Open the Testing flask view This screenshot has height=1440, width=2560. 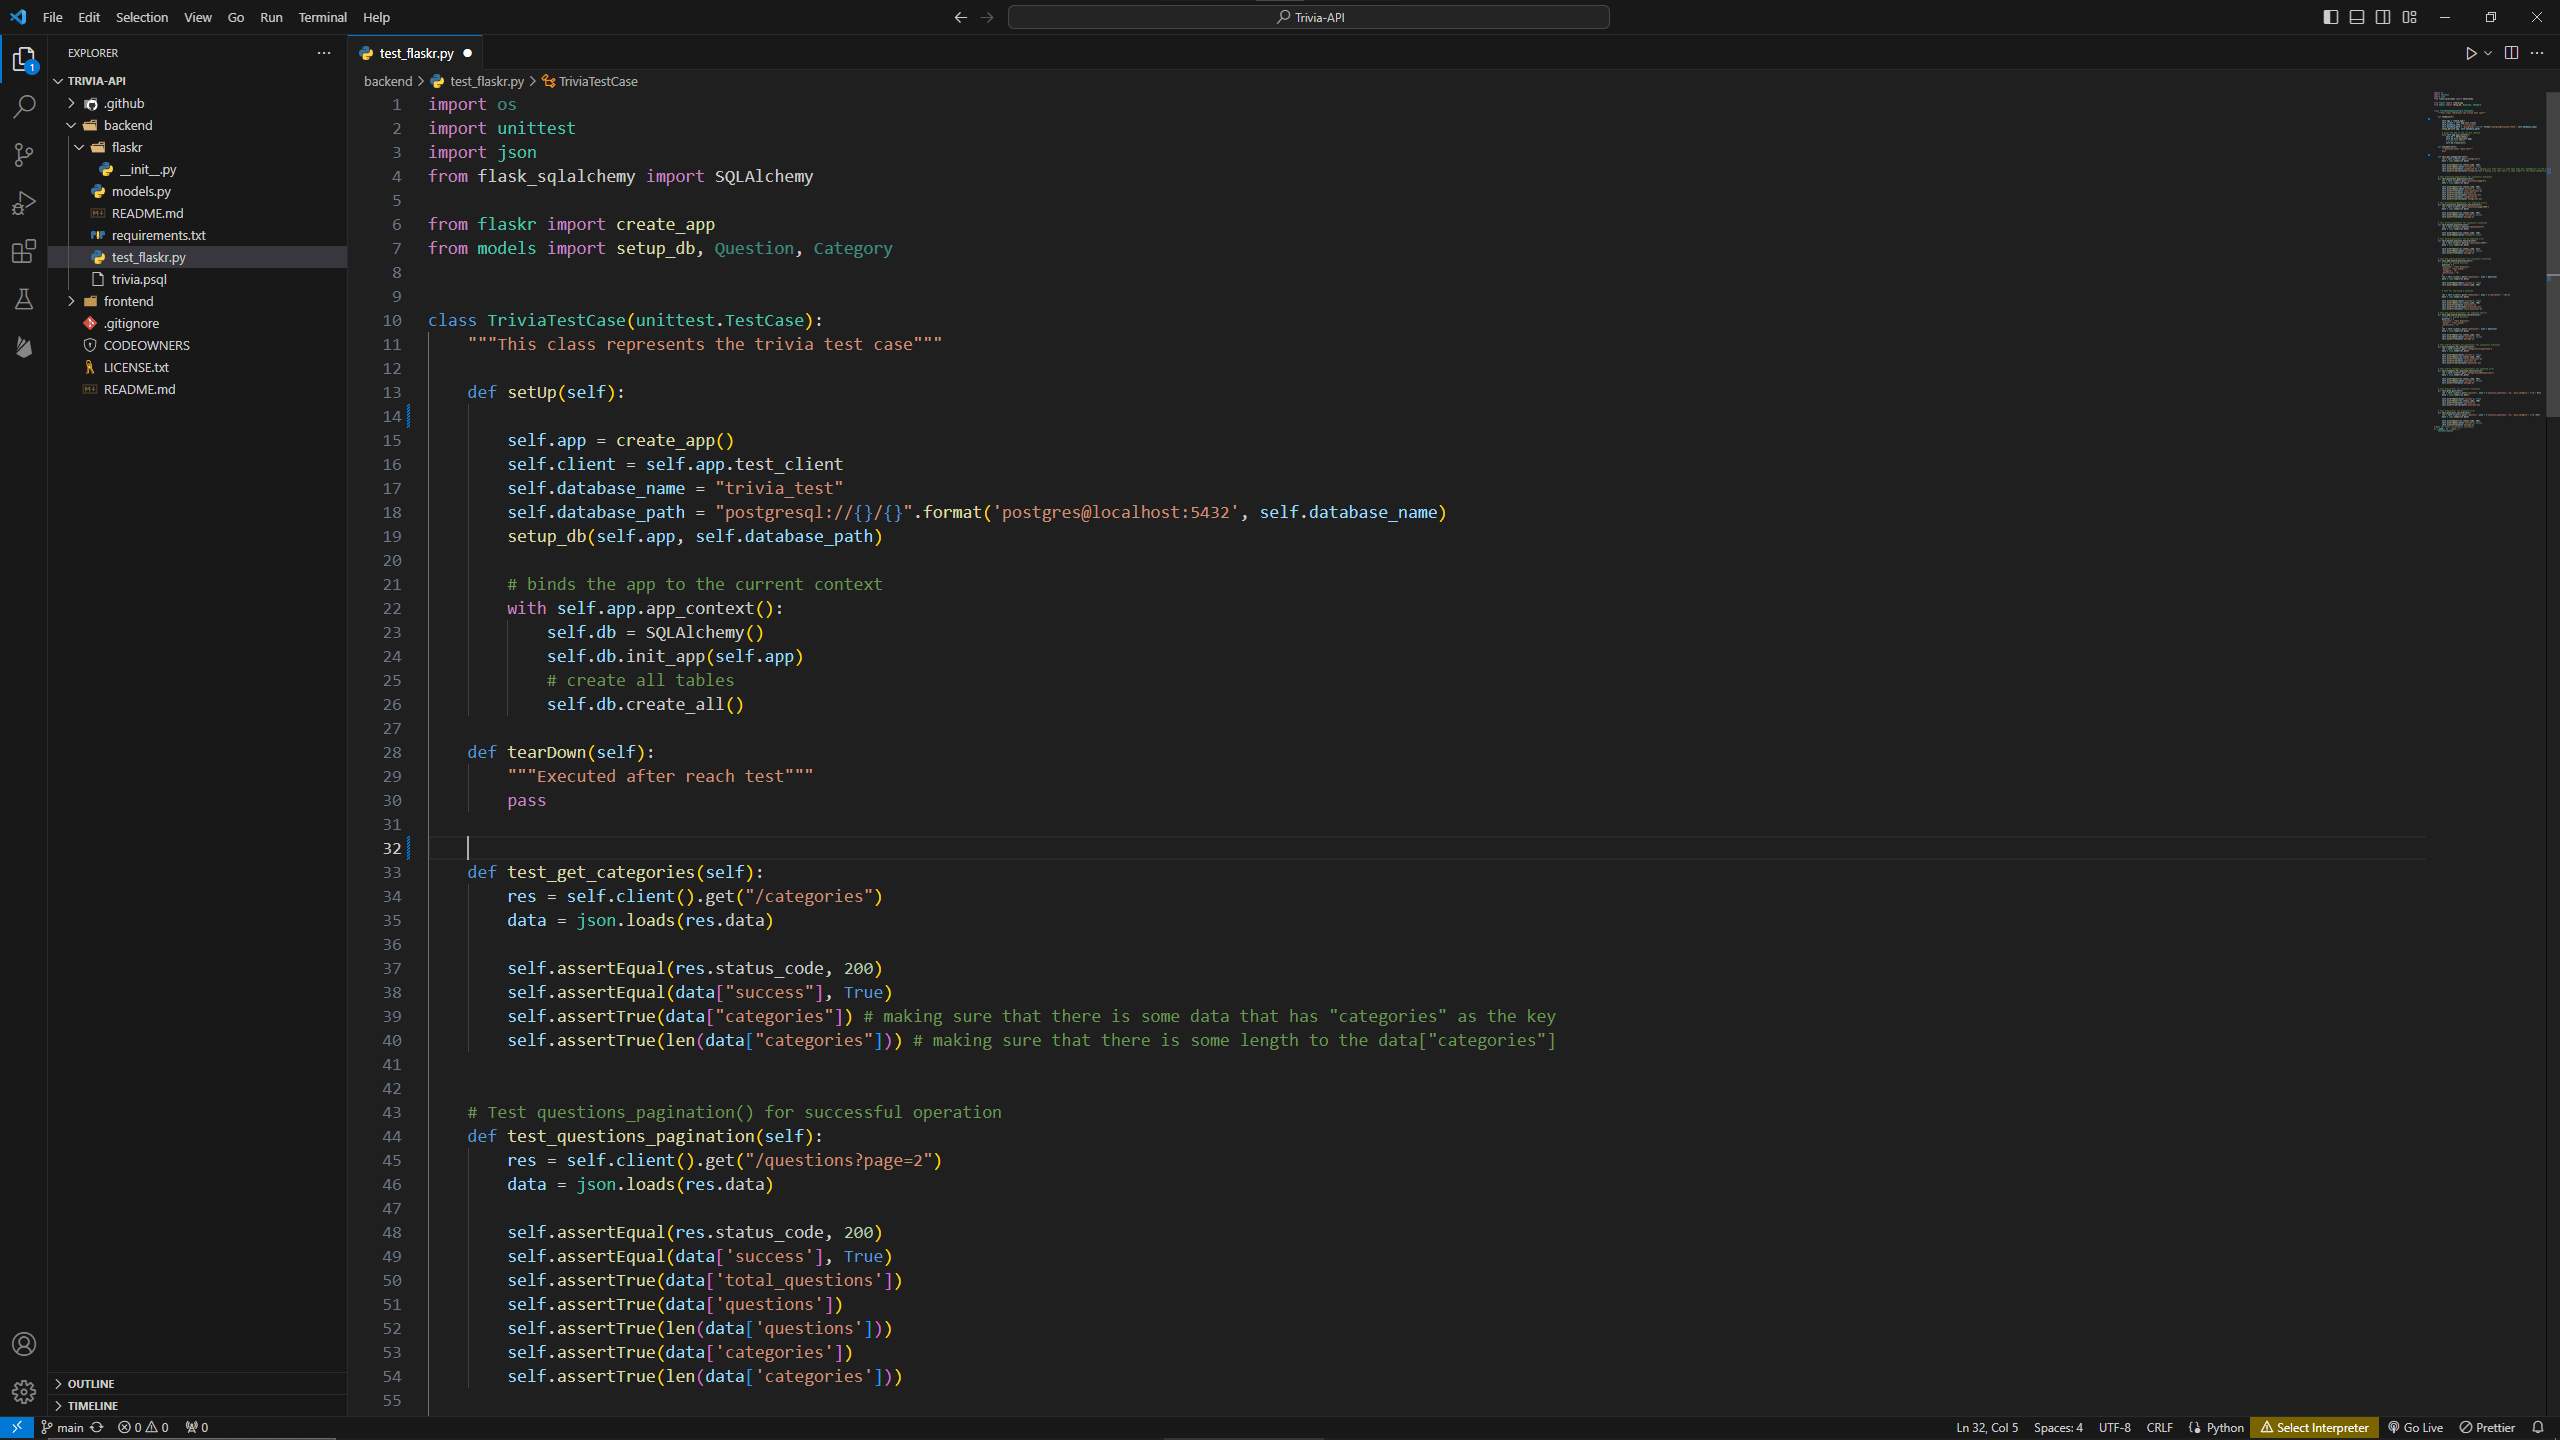pyautogui.click(x=24, y=299)
